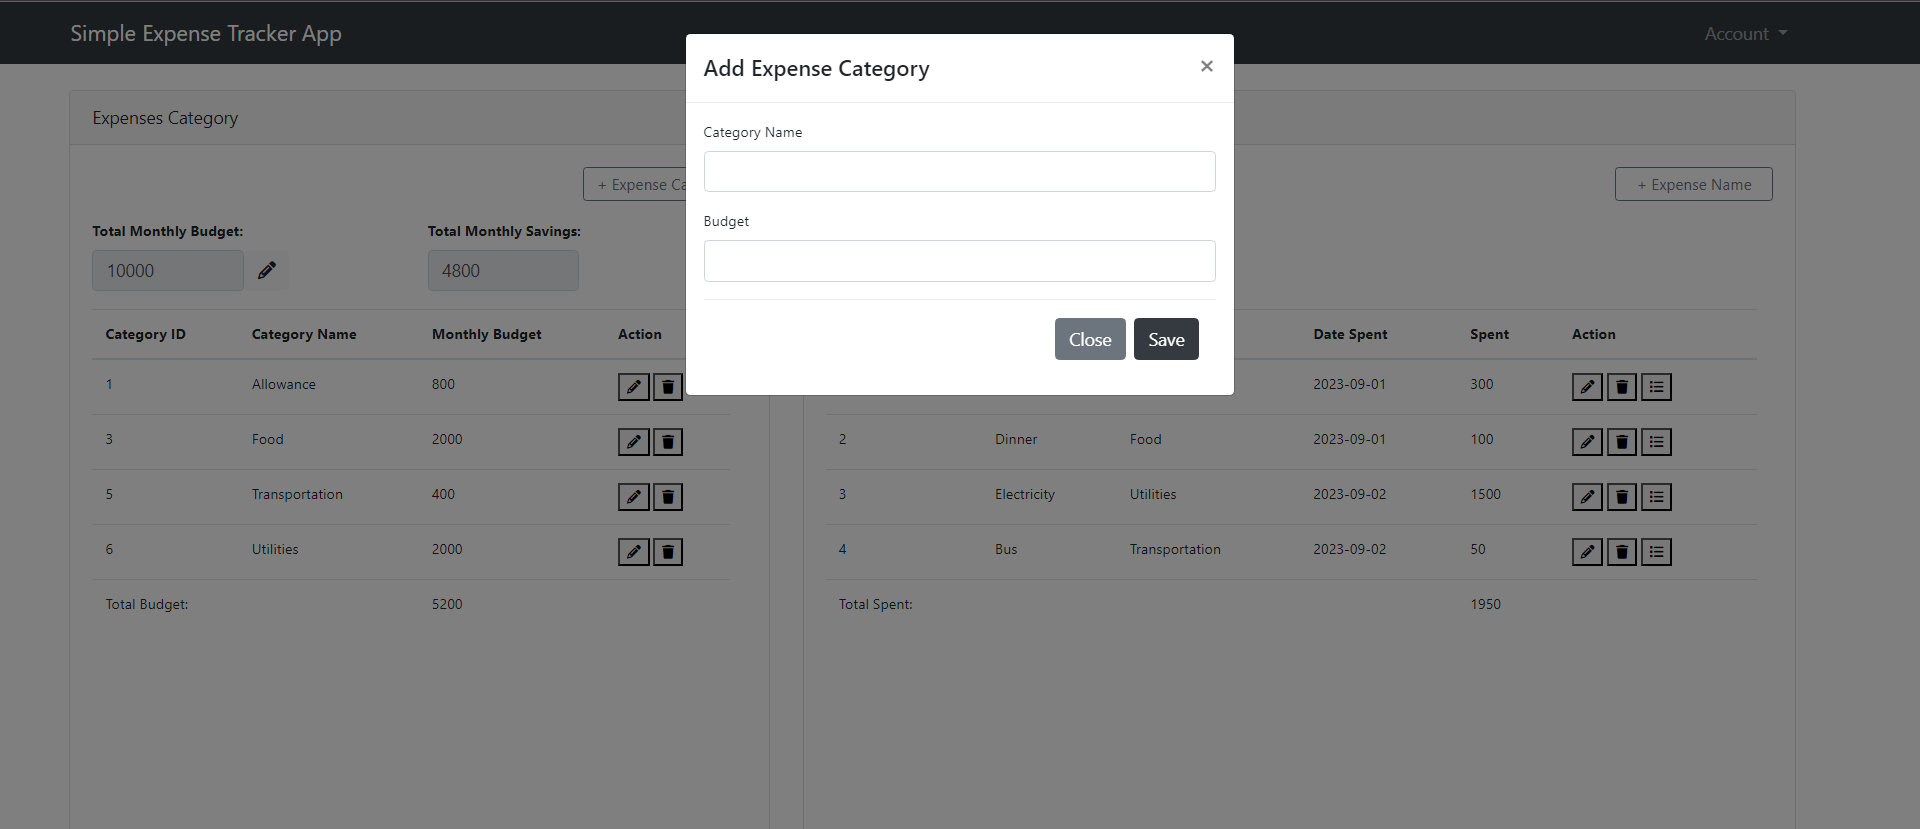1920x829 pixels.
Task: Delete the Utilities category row
Action: [x=668, y=552]
